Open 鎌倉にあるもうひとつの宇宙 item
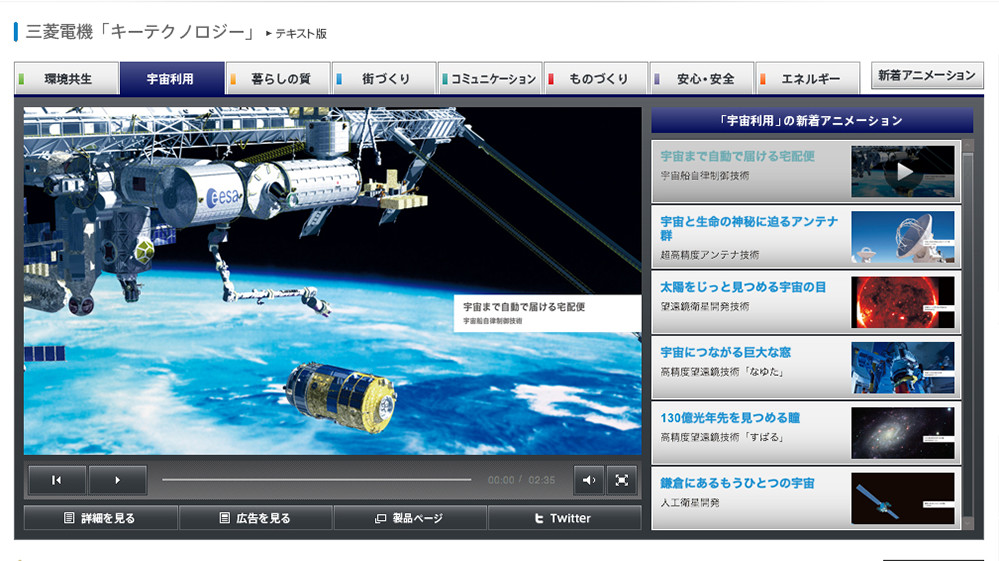999x561 pixels. tap(805, 498)
